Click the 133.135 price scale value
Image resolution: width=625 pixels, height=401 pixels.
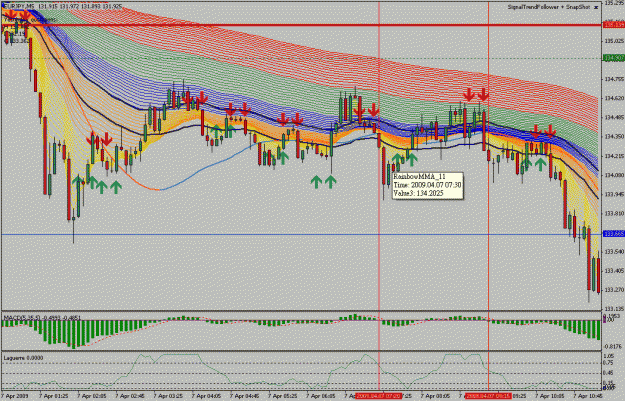[614, 309]
